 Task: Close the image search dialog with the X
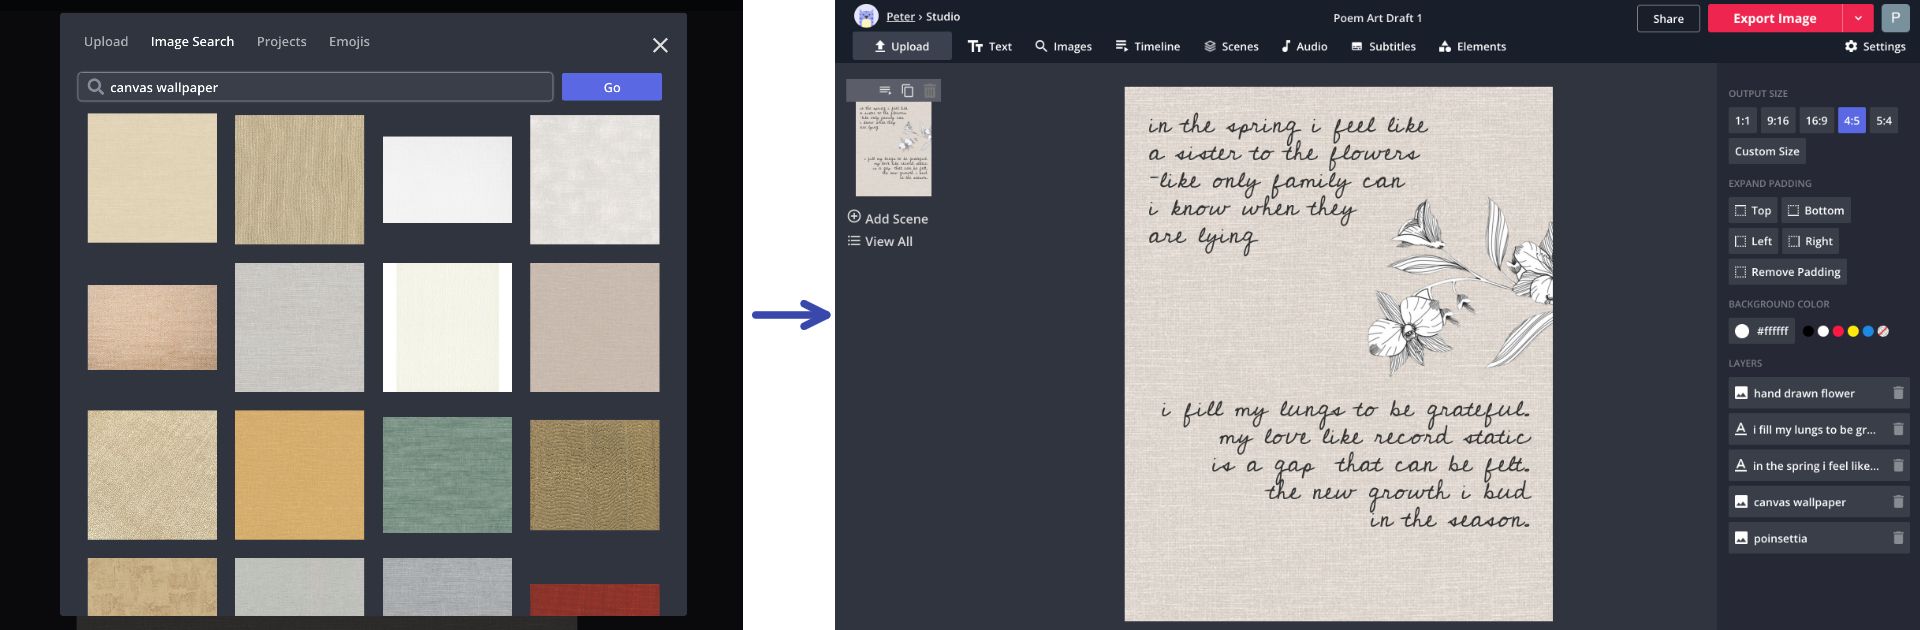660,45
